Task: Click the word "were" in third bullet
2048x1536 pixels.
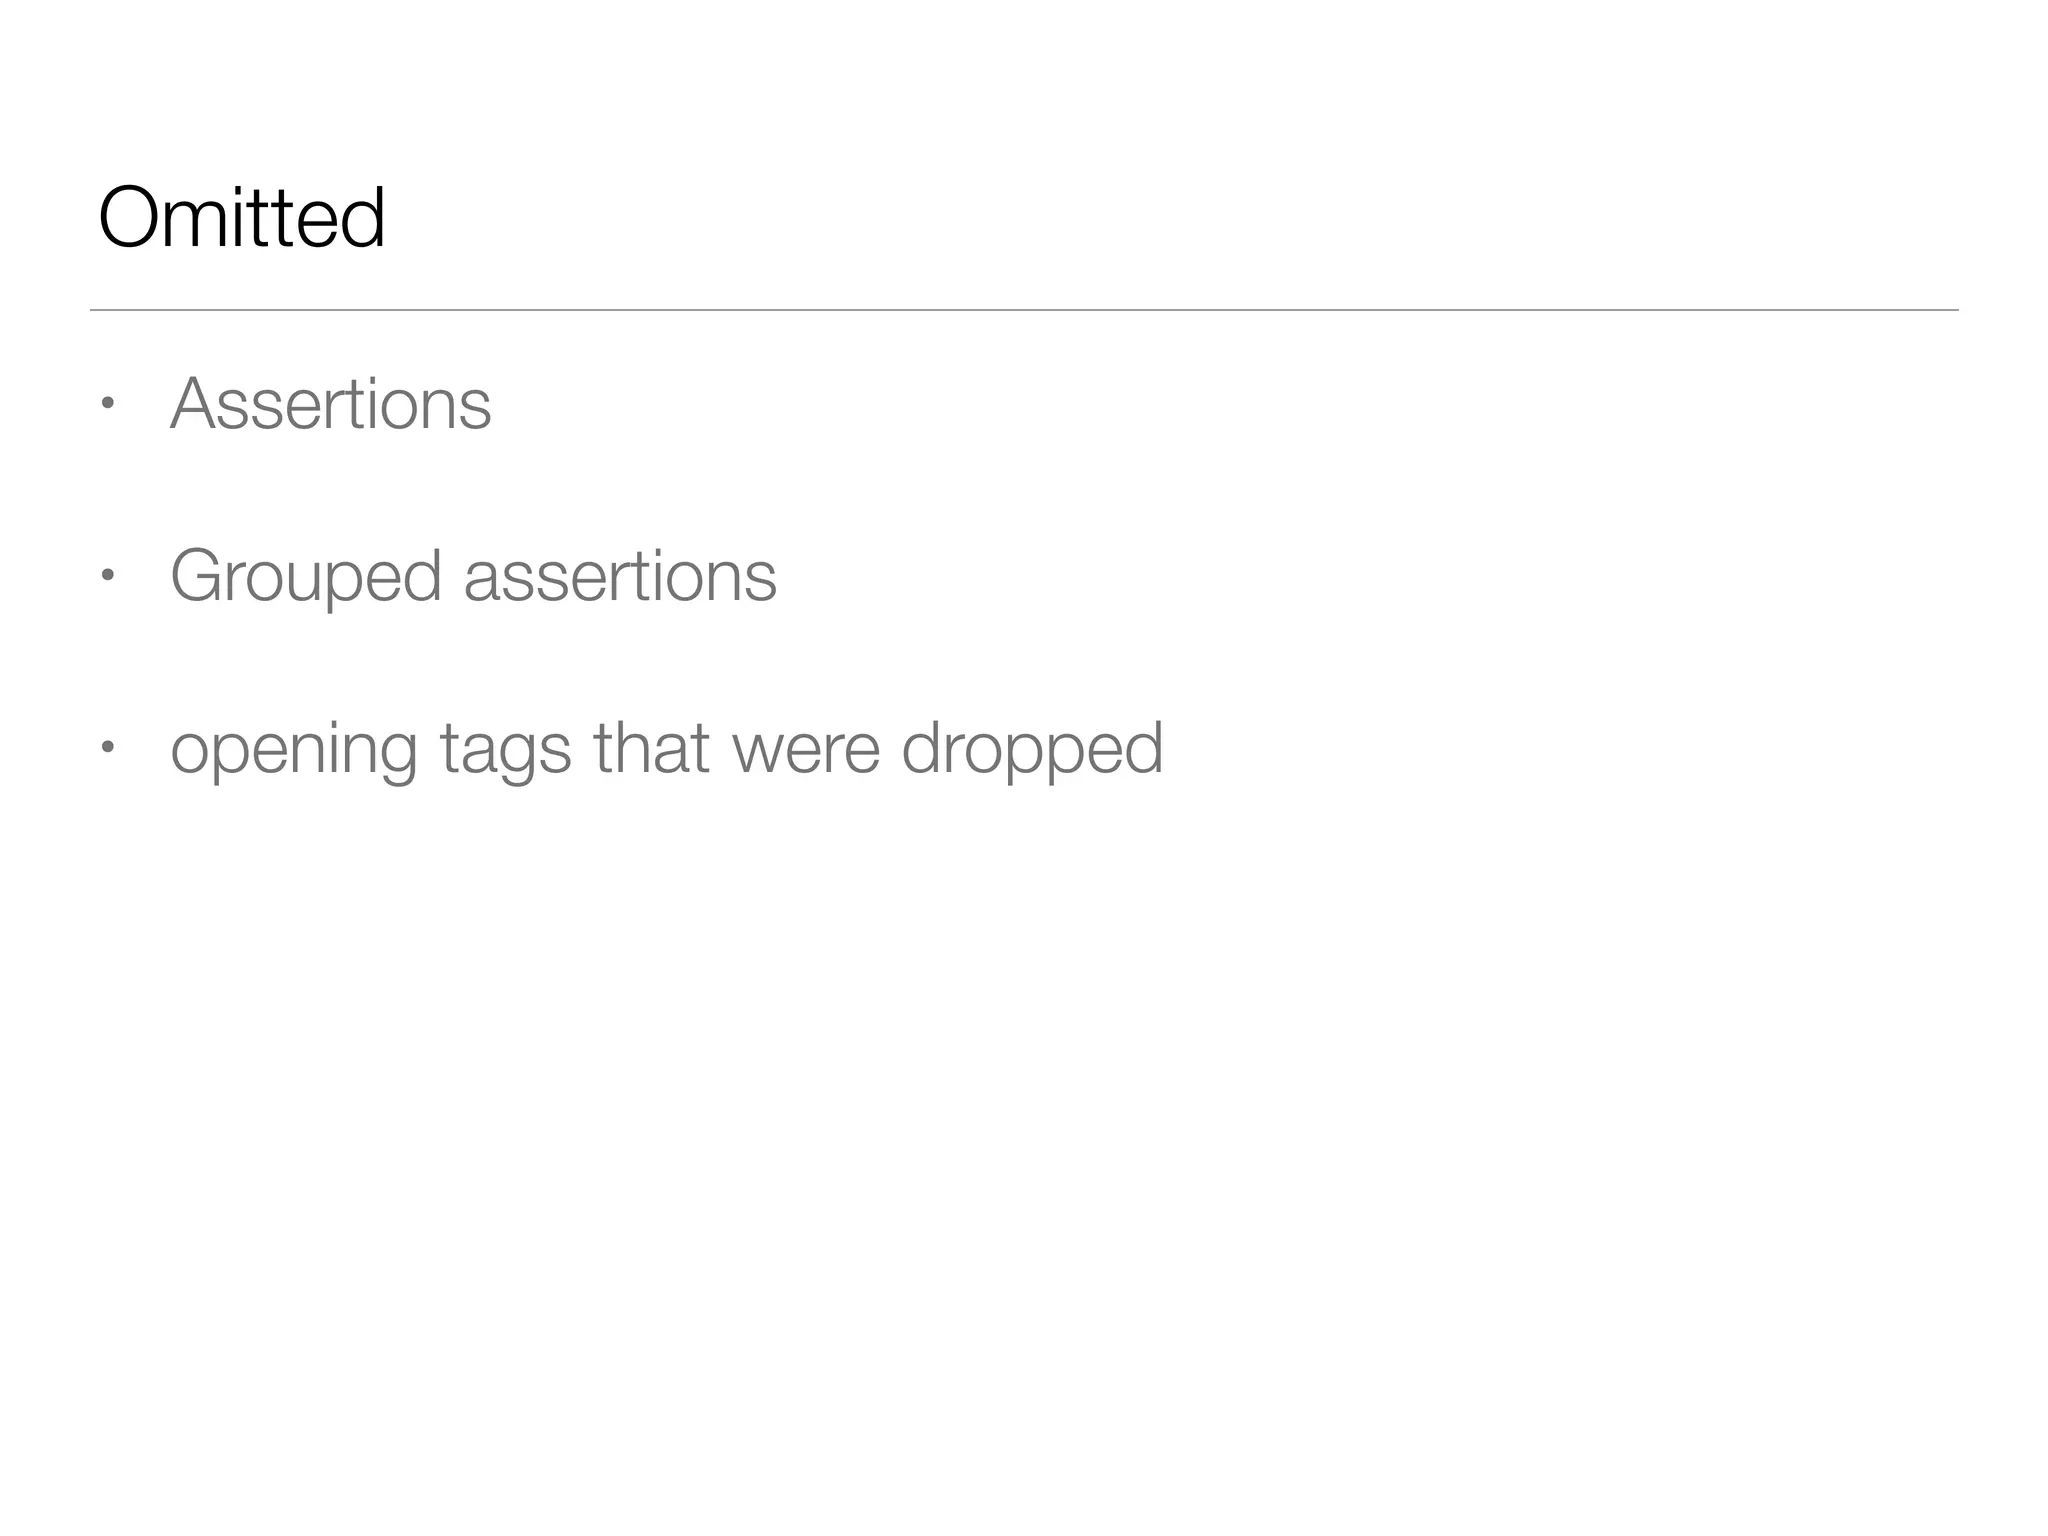Action: click(x=806, y=749)
